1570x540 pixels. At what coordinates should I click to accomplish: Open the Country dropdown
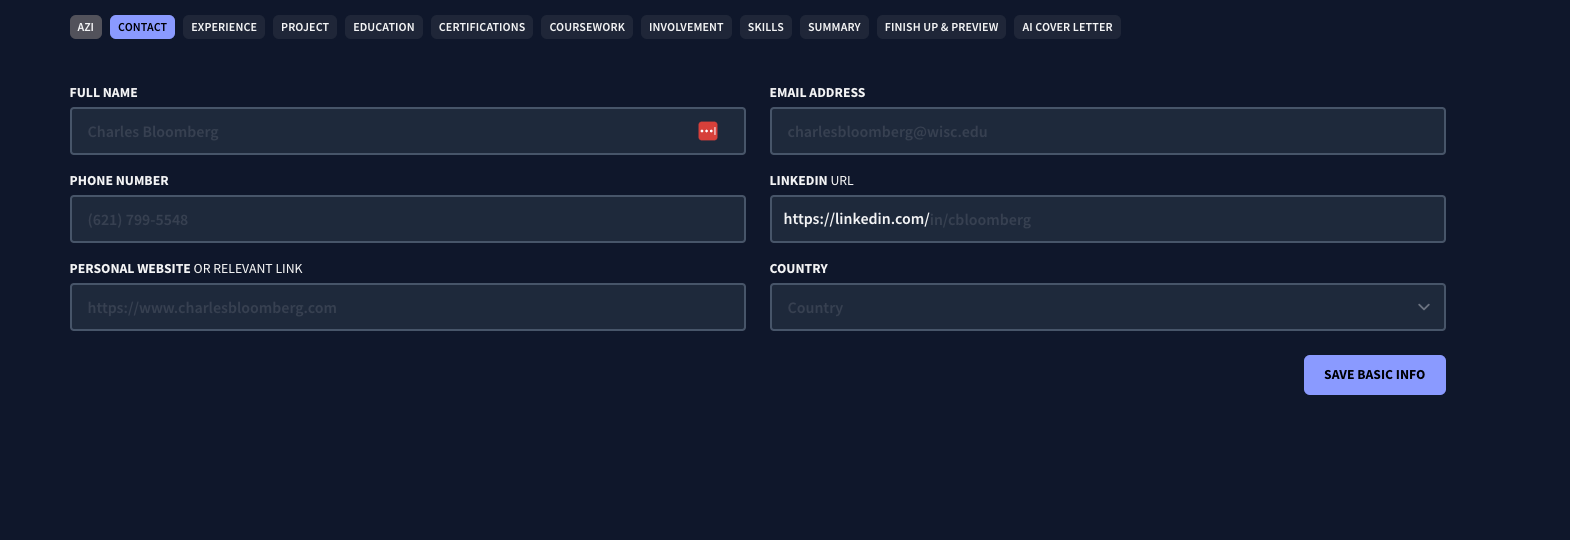coord(1108,307)
